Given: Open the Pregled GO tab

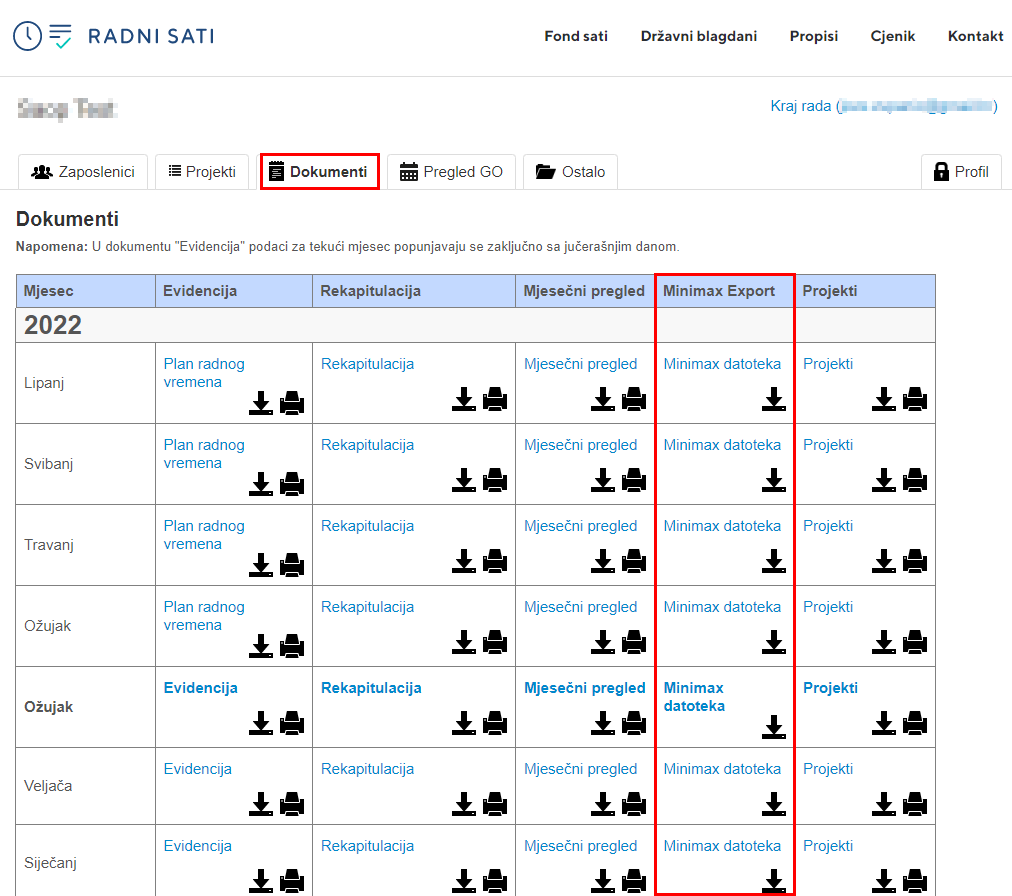Looking at the screenshot, I should click(x=451, y=172).
